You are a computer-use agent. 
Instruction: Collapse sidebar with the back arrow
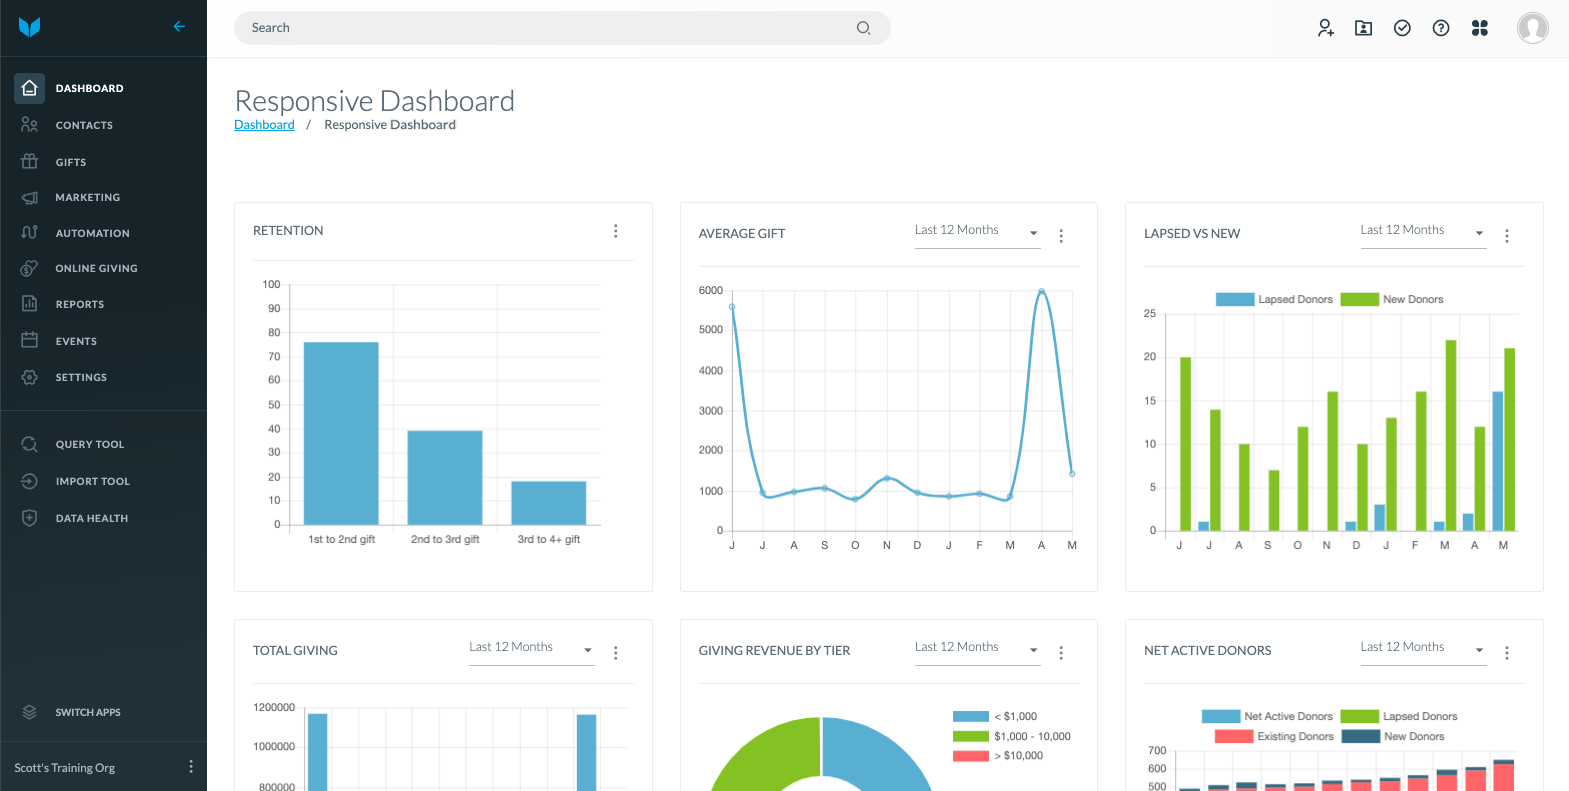[179, 27]
